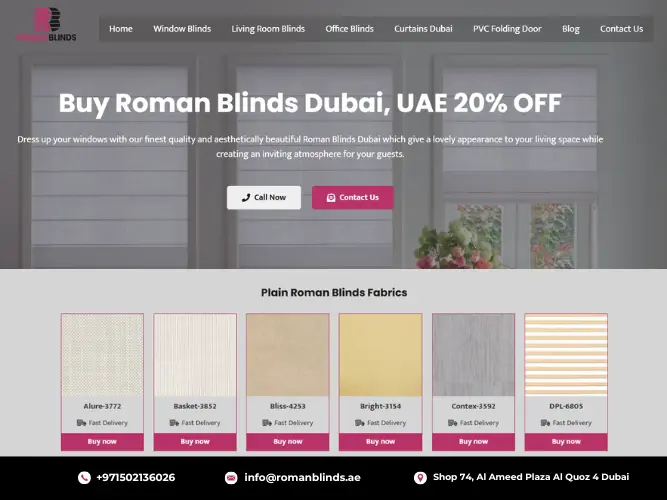This screenshot has height=500, width=667.
Task: Click delivery truck icon under Contex-3592
Action: (453, 423)
